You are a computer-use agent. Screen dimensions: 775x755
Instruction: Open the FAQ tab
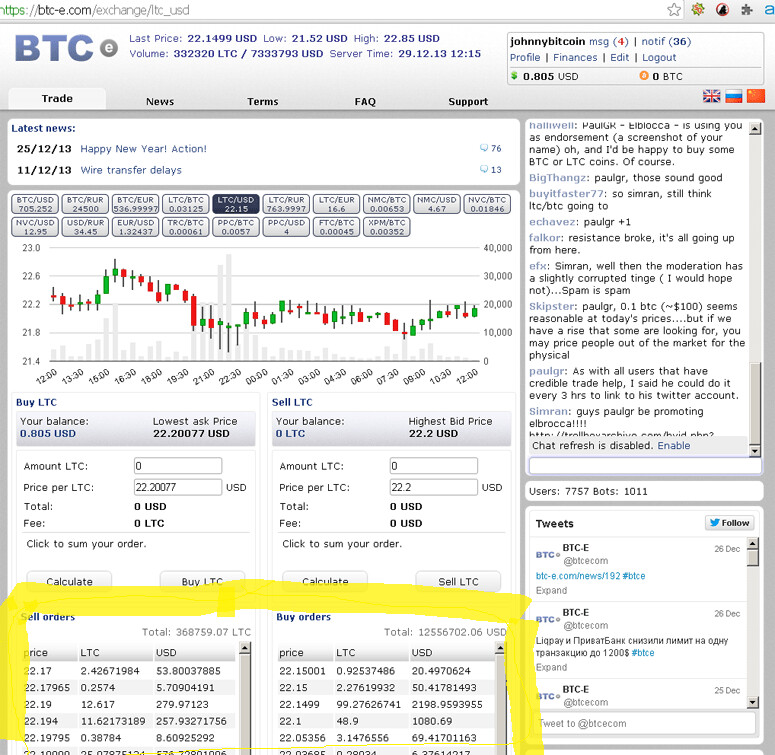pyautogui.click(x=365, y=101)
